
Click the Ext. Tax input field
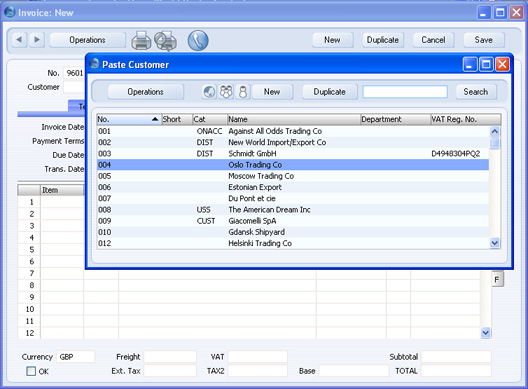[x=170, y=371]
